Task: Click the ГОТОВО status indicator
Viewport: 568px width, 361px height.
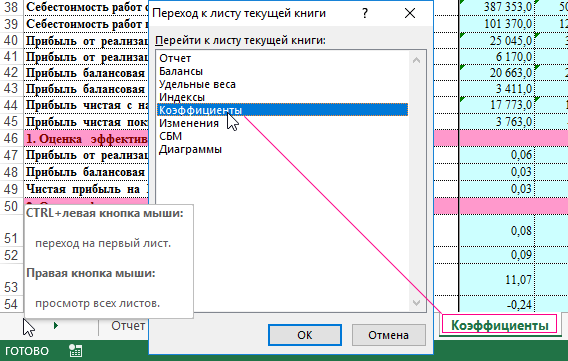Action: (x=27, y=351)
